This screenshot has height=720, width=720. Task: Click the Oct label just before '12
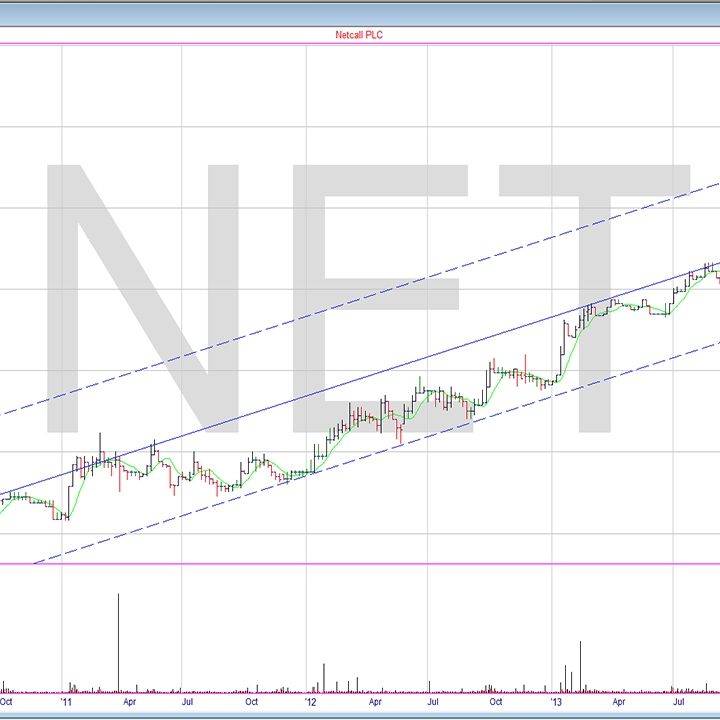(x=251, y=702)
